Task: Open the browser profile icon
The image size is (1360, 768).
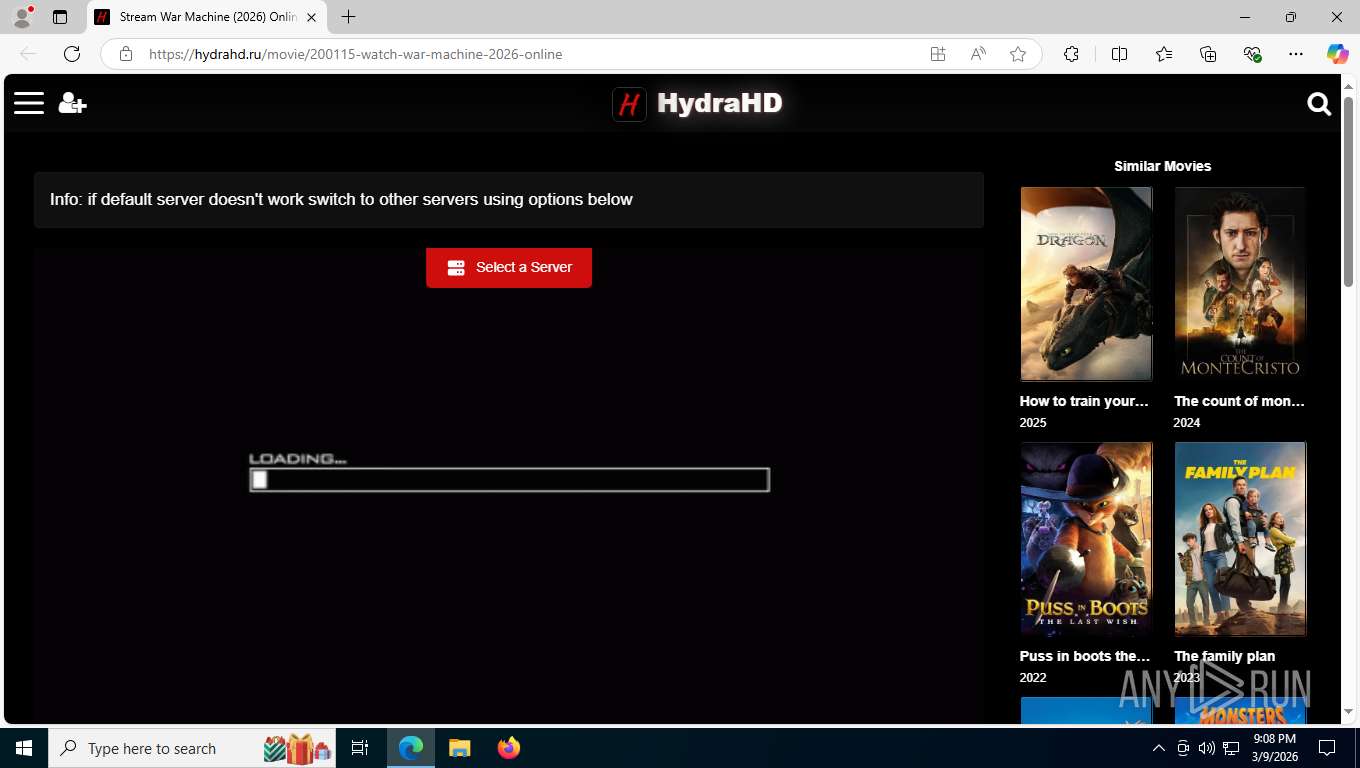Action: click(22, 17)
